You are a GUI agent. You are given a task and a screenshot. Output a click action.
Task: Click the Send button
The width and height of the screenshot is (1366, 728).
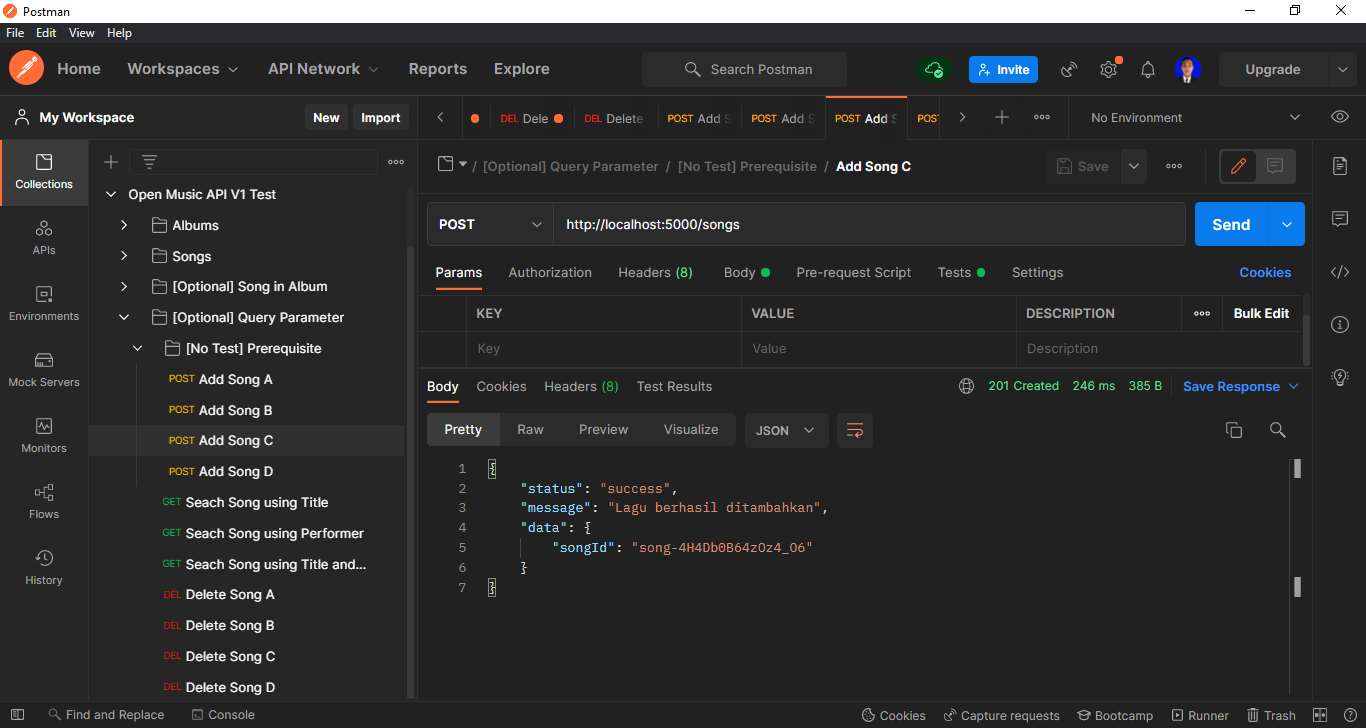pyautogui.click(x=1231, y=224)
